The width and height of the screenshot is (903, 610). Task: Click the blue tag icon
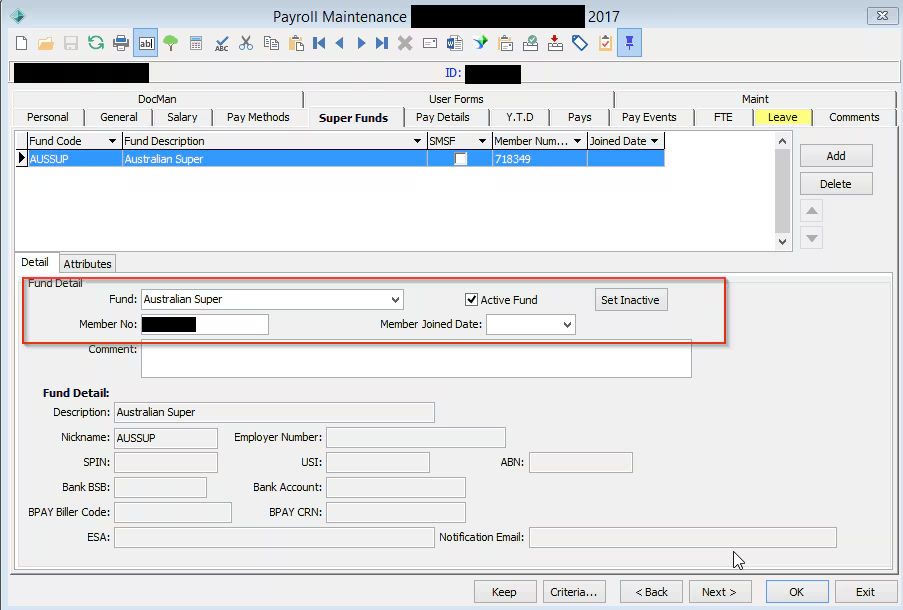pos(580,43)
